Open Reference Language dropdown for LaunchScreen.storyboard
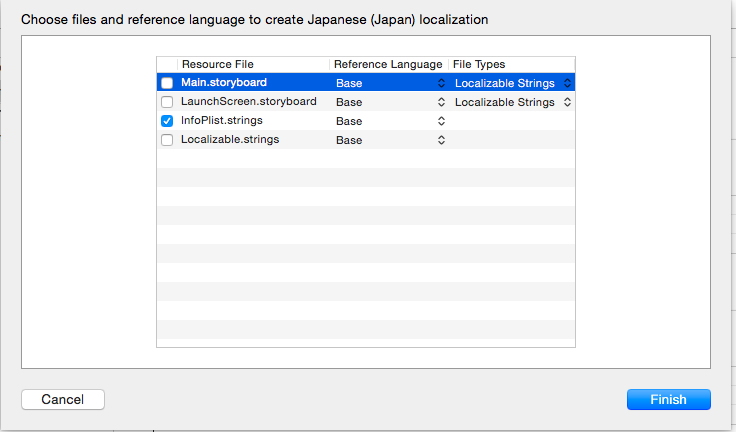 (441, 102)
